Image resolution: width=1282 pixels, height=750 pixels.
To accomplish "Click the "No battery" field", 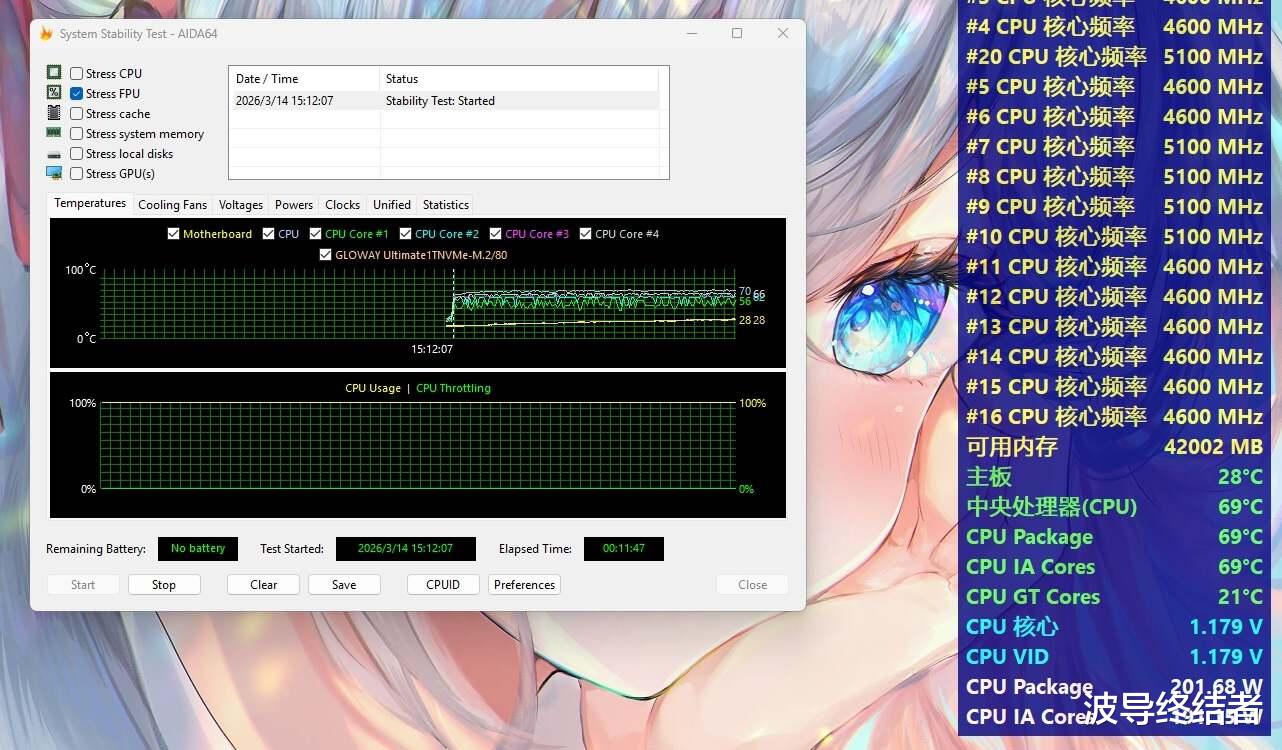I will coord(198,549).
